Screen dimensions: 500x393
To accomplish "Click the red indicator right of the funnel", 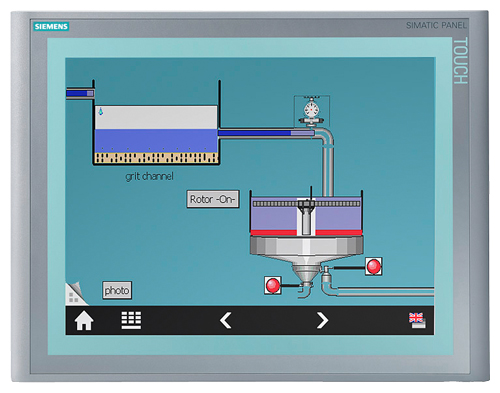I will click(373, 266).
